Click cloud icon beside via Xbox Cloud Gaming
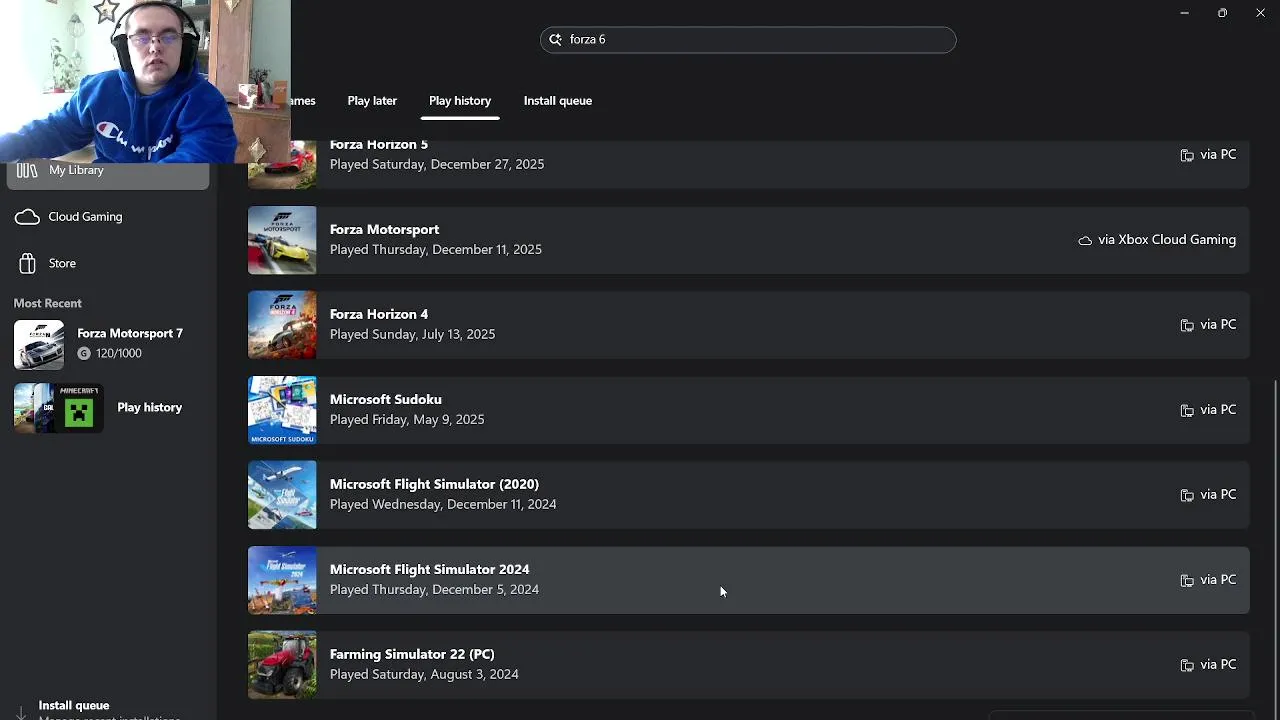The image size is (1280, 720). point(1085,241)
